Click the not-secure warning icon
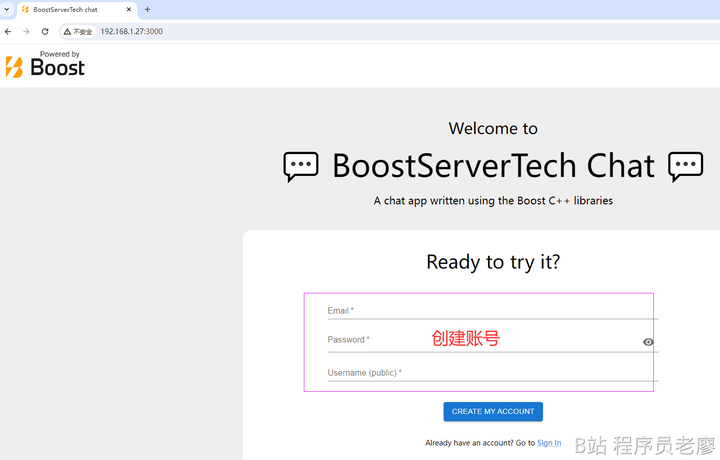This screenshot has width=720, height=460. (x=67, y=32)
